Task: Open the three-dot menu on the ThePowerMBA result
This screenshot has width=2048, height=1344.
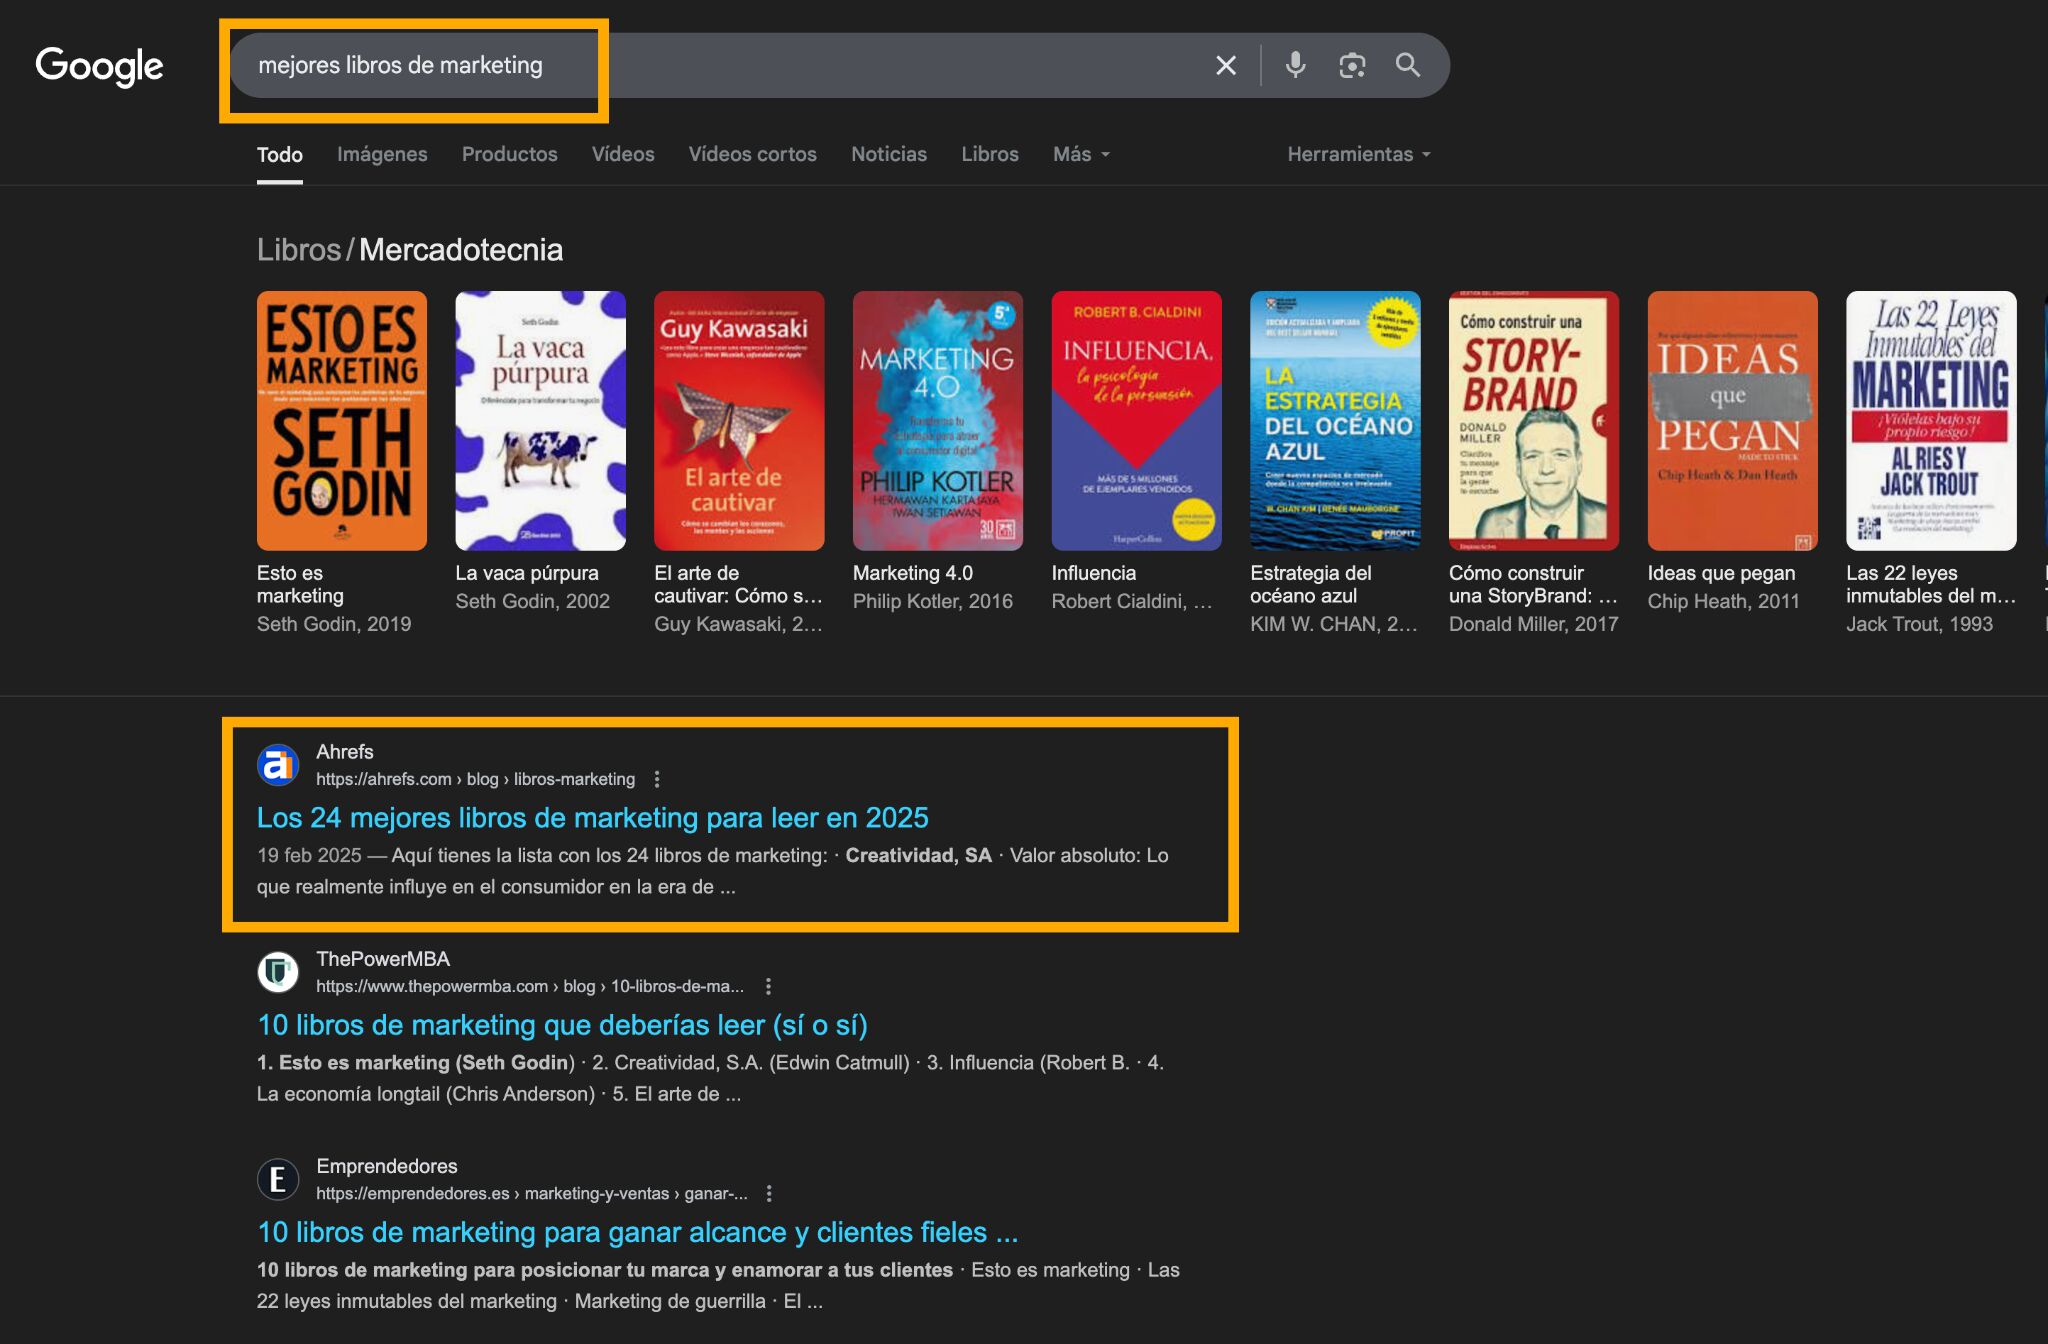Action: tap(769, 986)
